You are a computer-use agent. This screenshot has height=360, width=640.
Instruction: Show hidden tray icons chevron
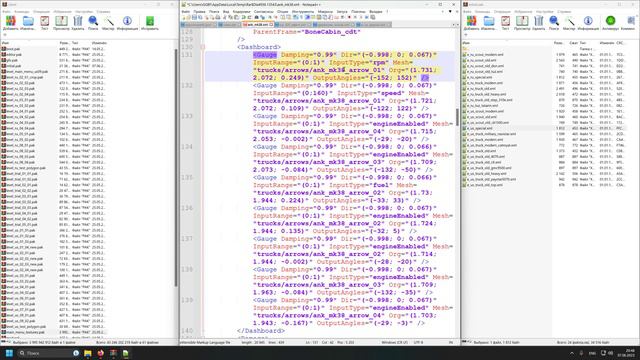571,353
